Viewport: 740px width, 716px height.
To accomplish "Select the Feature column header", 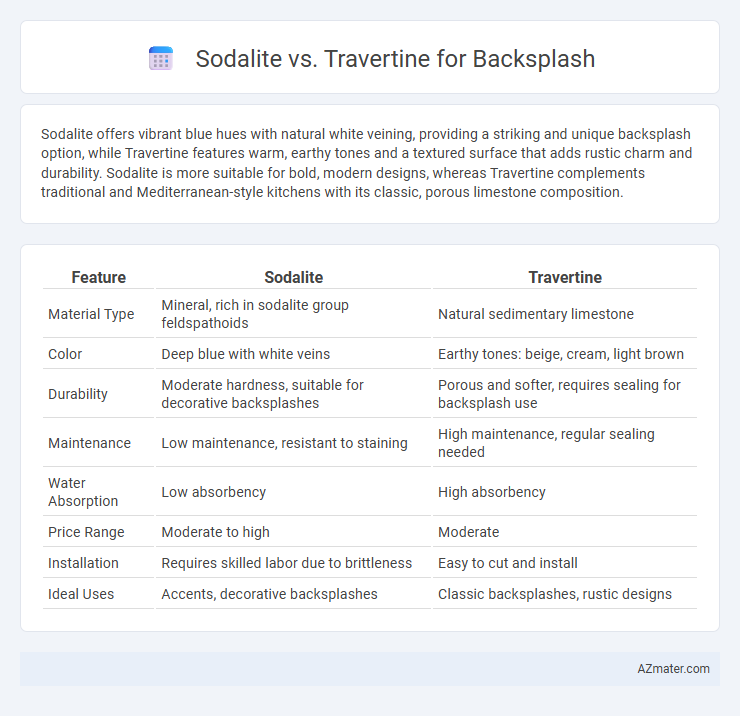I will pos(99,277).
